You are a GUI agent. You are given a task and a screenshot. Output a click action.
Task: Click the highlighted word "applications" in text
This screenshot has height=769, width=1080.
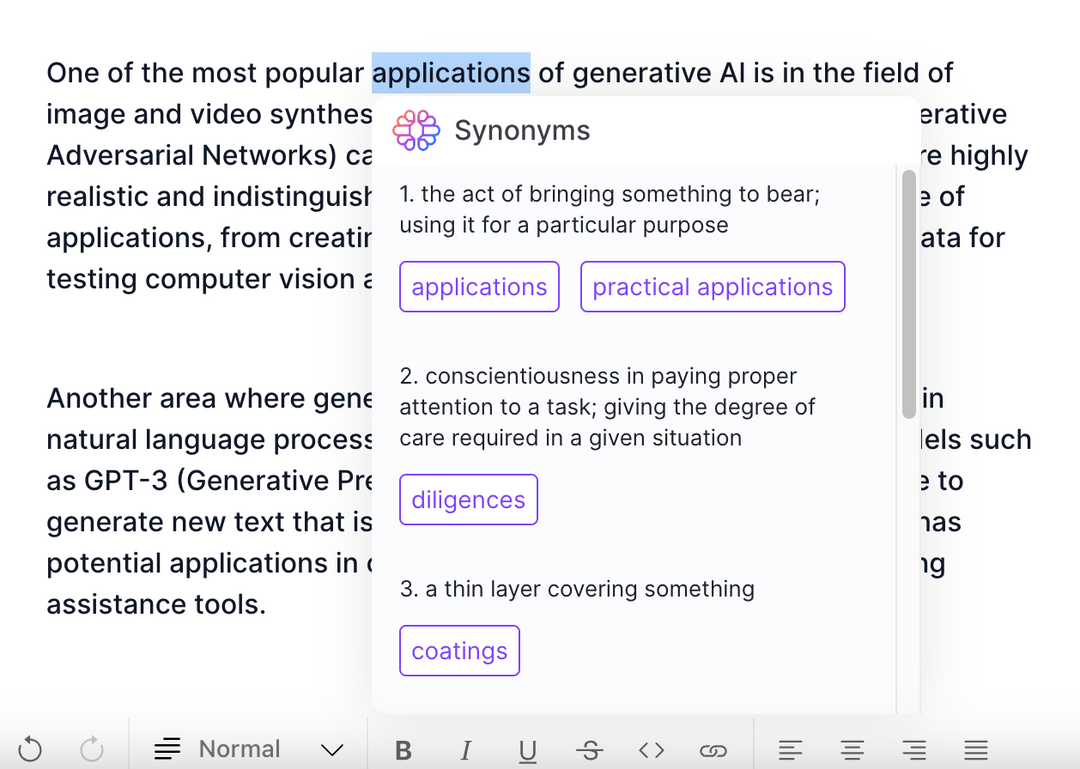point(452,72)
